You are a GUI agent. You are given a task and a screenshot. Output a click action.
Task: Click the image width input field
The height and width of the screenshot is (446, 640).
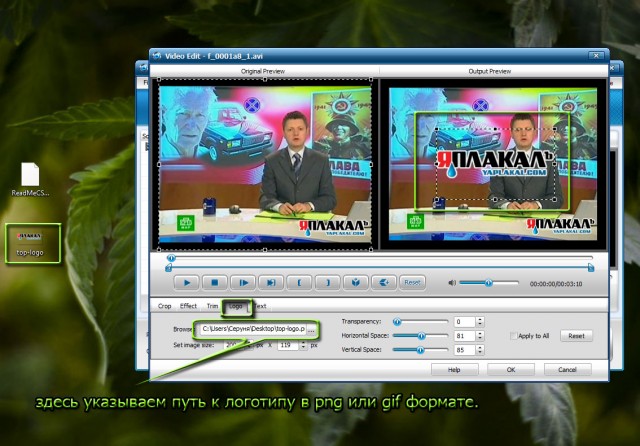click(234, 345)
